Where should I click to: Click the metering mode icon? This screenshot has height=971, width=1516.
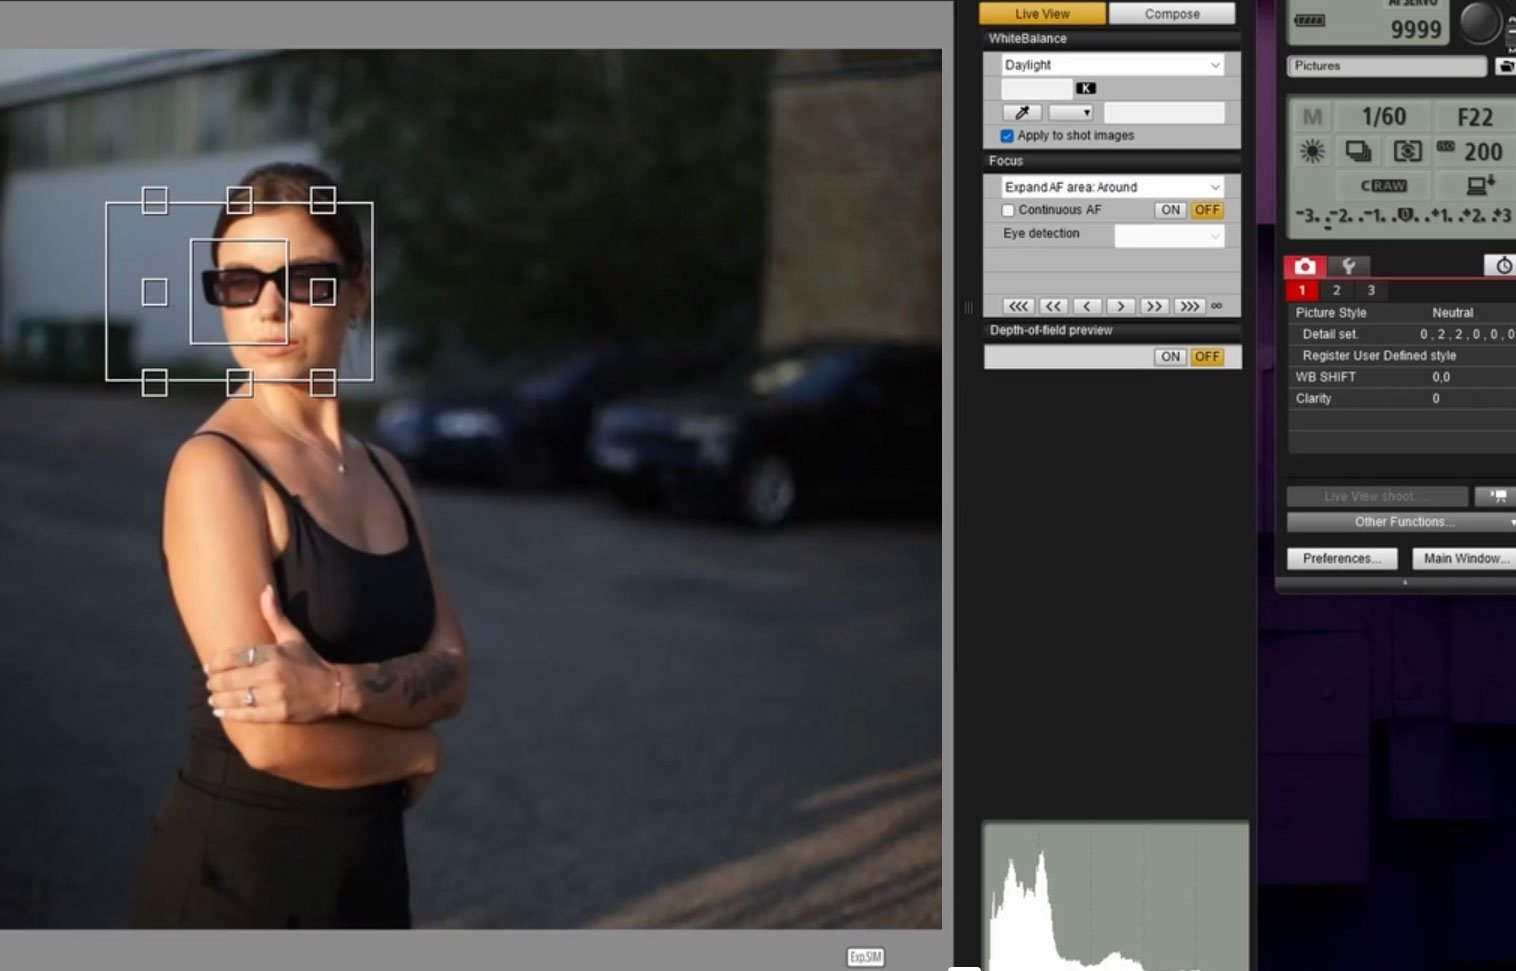(1407, 152)
